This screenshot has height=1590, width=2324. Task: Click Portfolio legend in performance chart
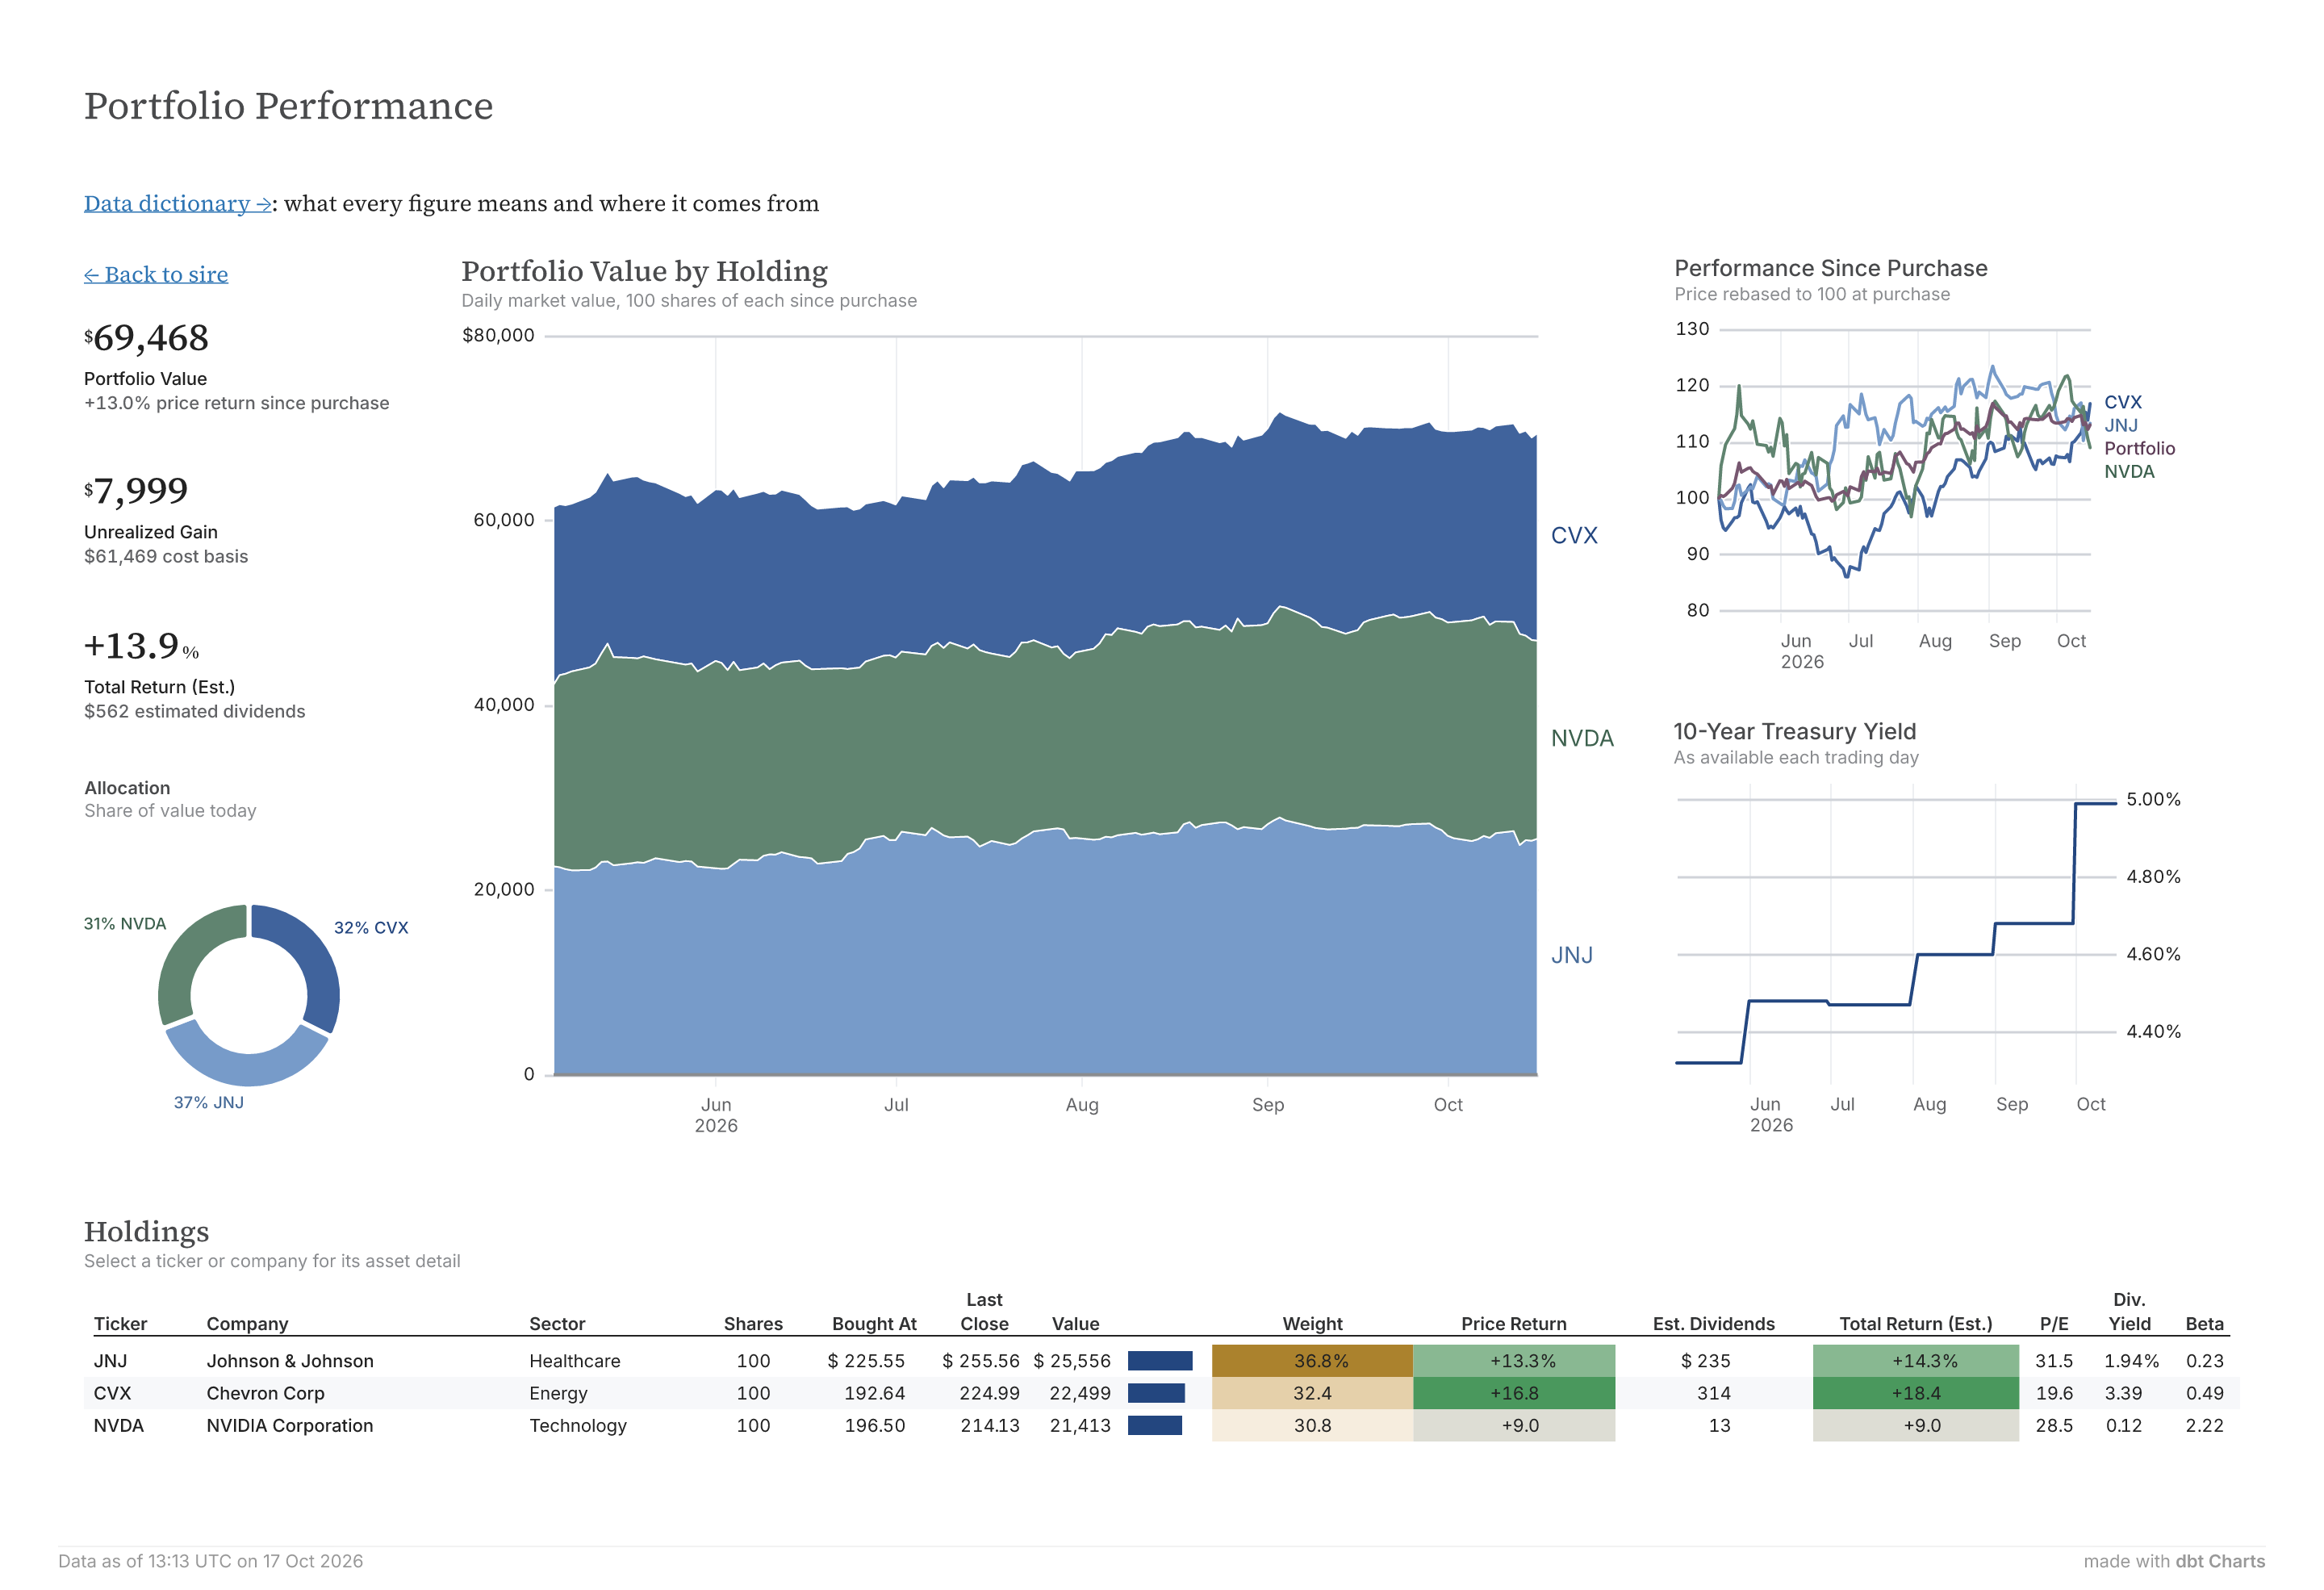pyautogui.click(x=2139, y=449)
